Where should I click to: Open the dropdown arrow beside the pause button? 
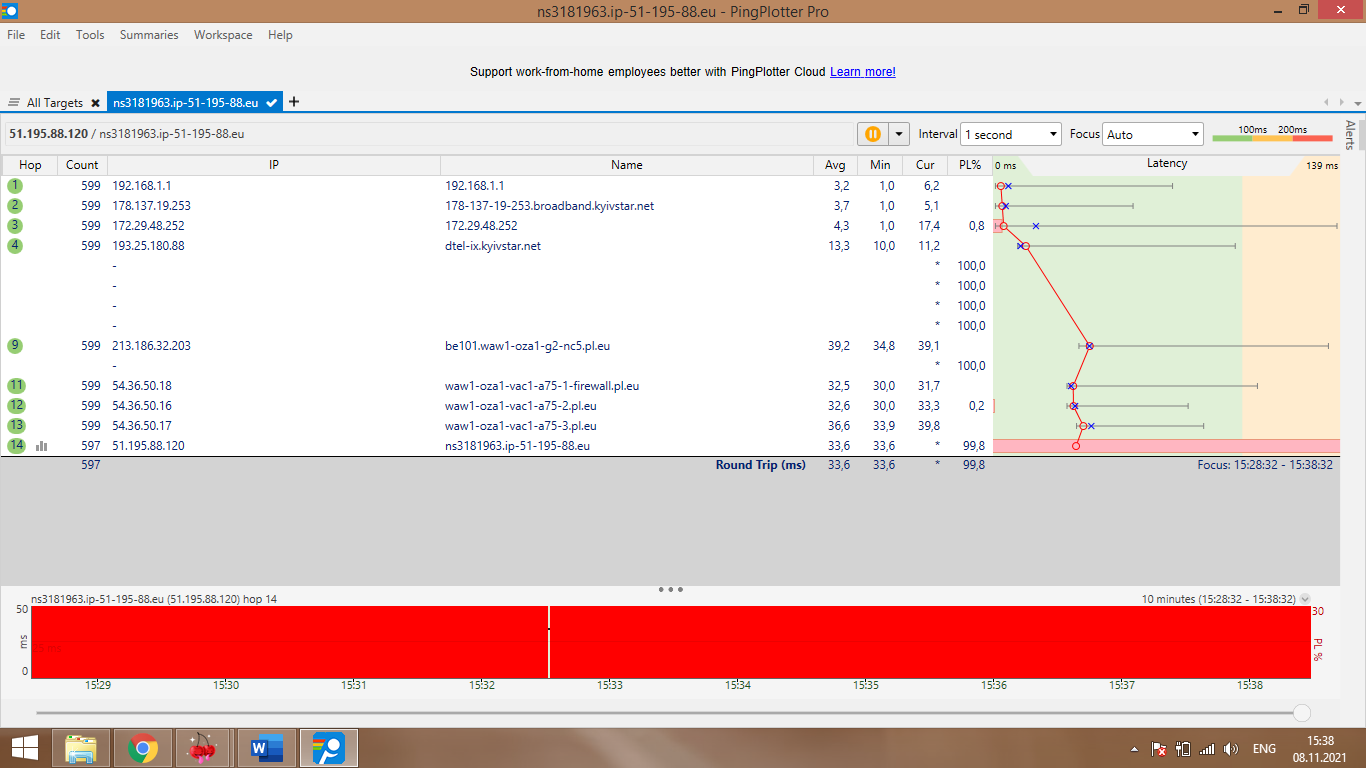tap(899, 134)
